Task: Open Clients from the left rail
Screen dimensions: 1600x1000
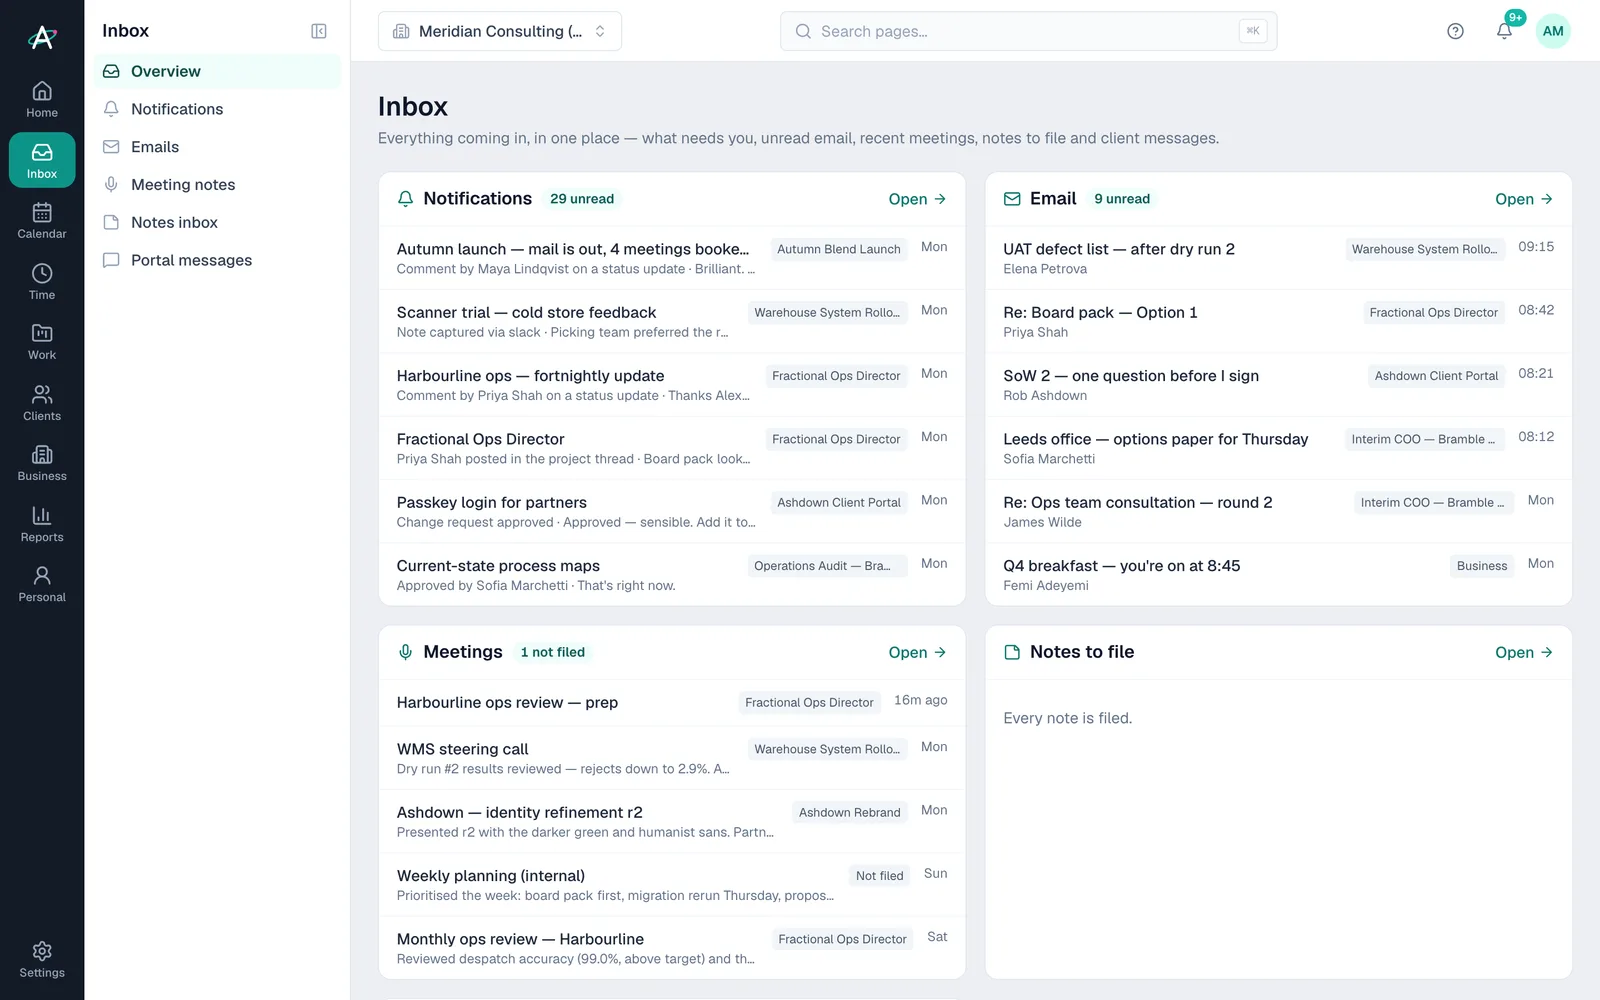Action: pos(42,402)
